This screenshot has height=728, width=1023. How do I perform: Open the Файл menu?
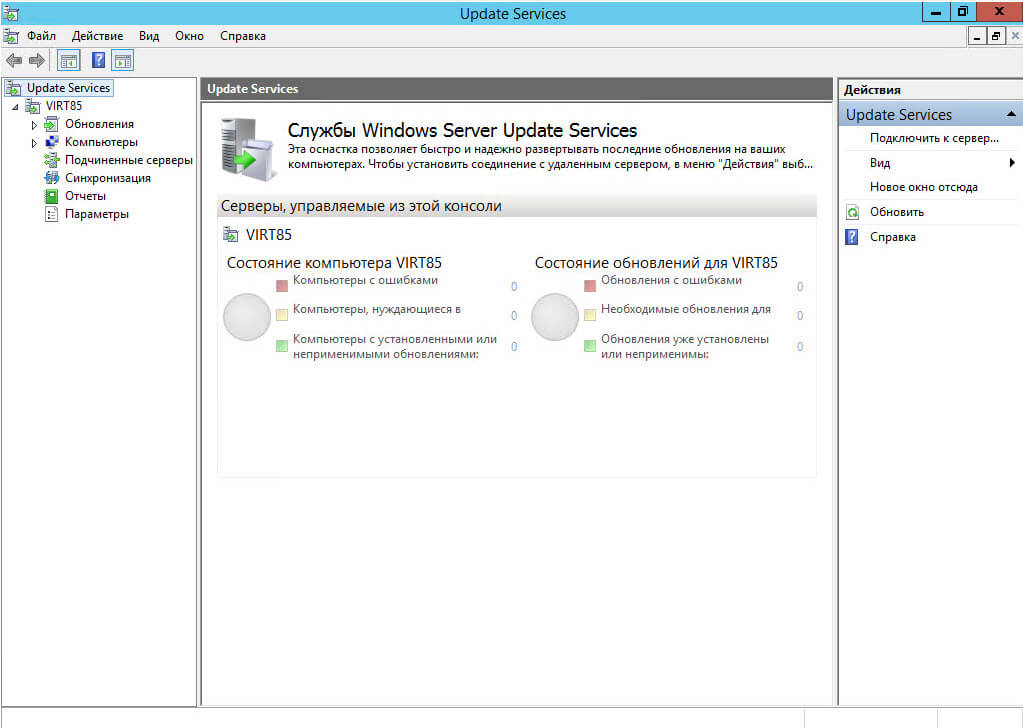(x=41, y=36)
